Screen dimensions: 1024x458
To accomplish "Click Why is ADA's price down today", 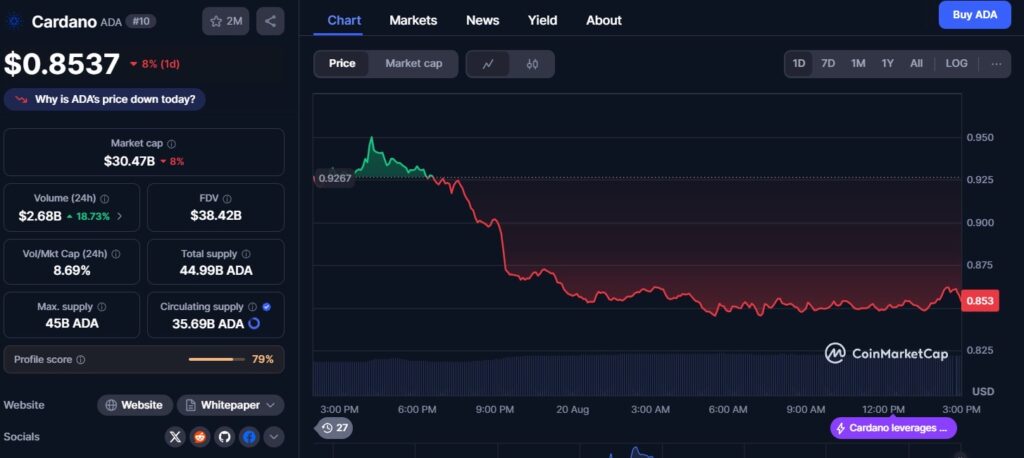I will tap(104, 100).
